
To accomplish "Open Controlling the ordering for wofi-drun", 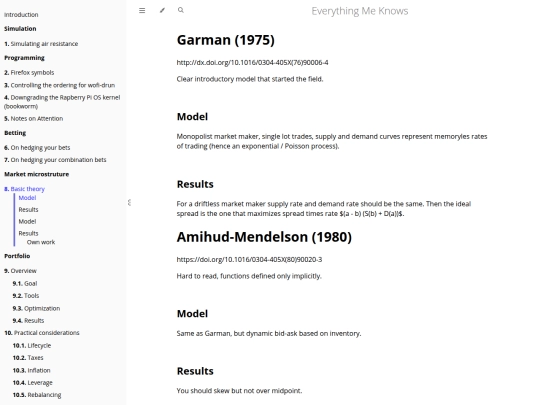I will [x=59, y=85].
